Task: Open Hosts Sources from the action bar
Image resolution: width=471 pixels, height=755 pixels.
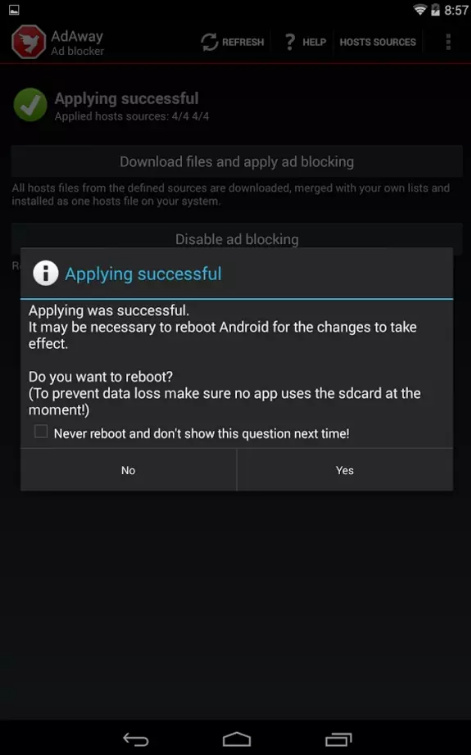Action: 378,42
